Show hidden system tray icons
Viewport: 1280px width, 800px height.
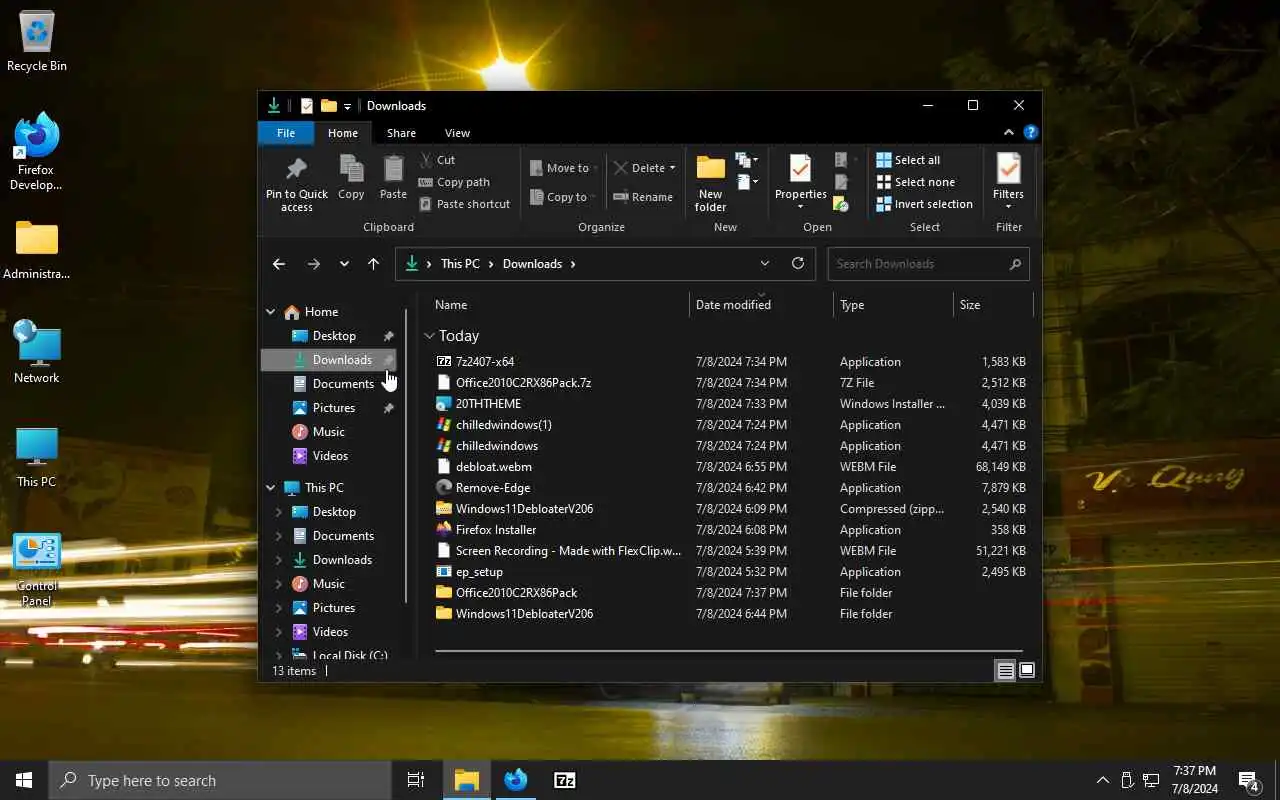coord(1103,780)
